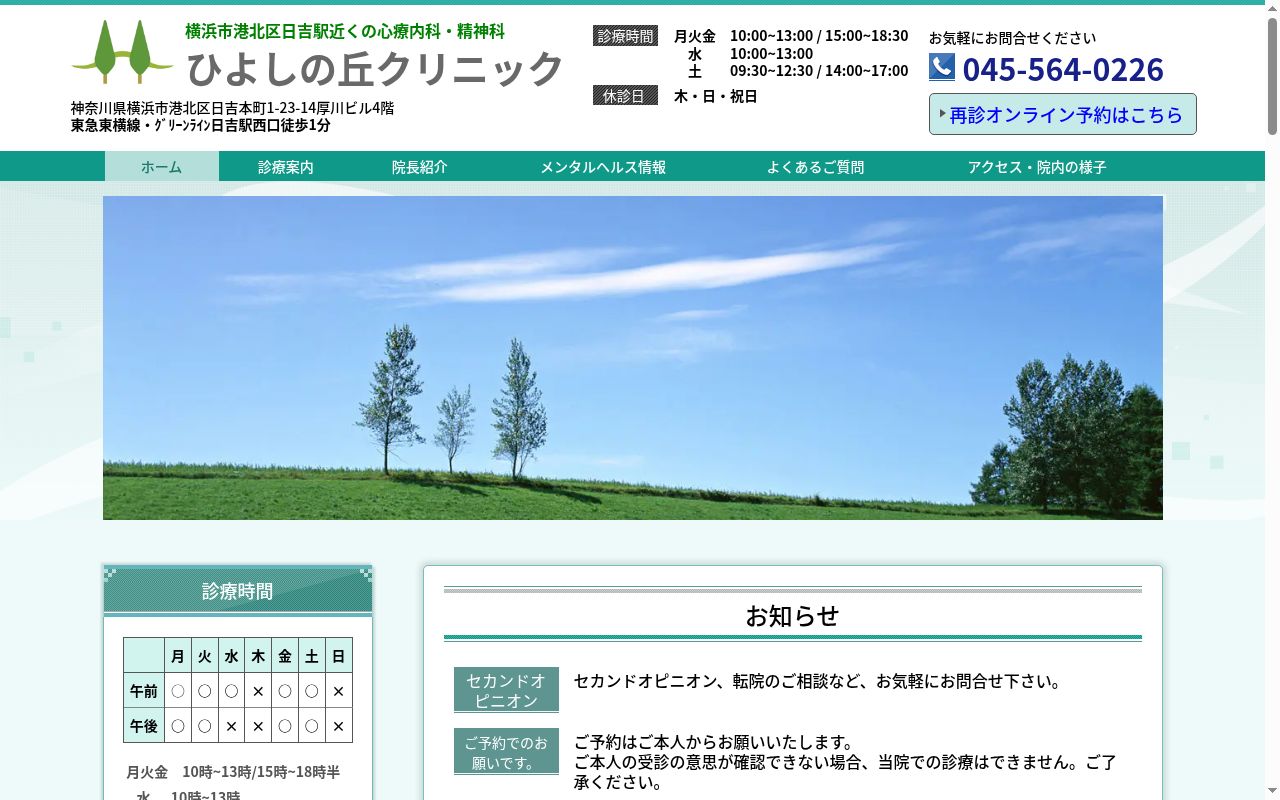This screenshot has width=1280, height=800.
Task: Click the 休診日 label in header
Action: click(x=625, y=96)
